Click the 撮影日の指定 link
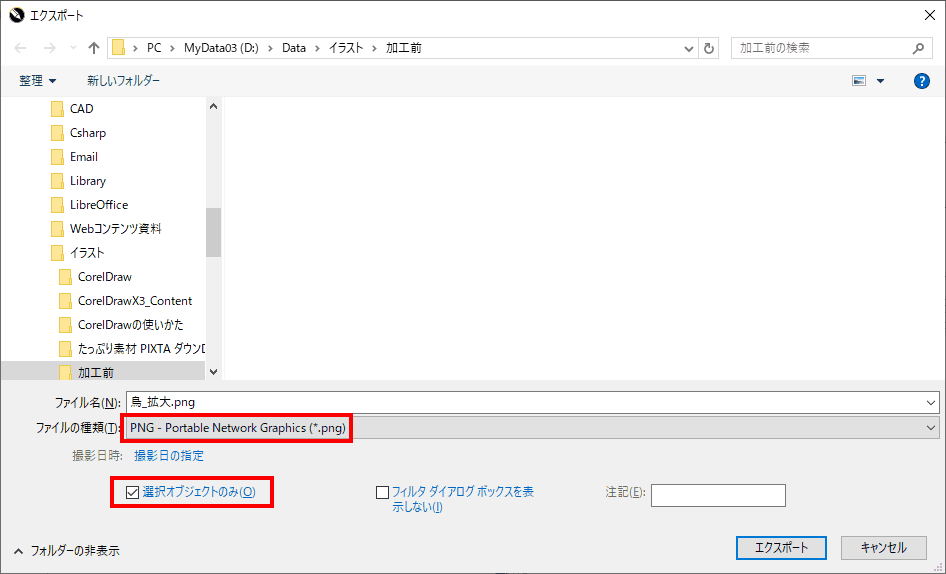This screenshot has width=946, height=574. pos(169,456)
